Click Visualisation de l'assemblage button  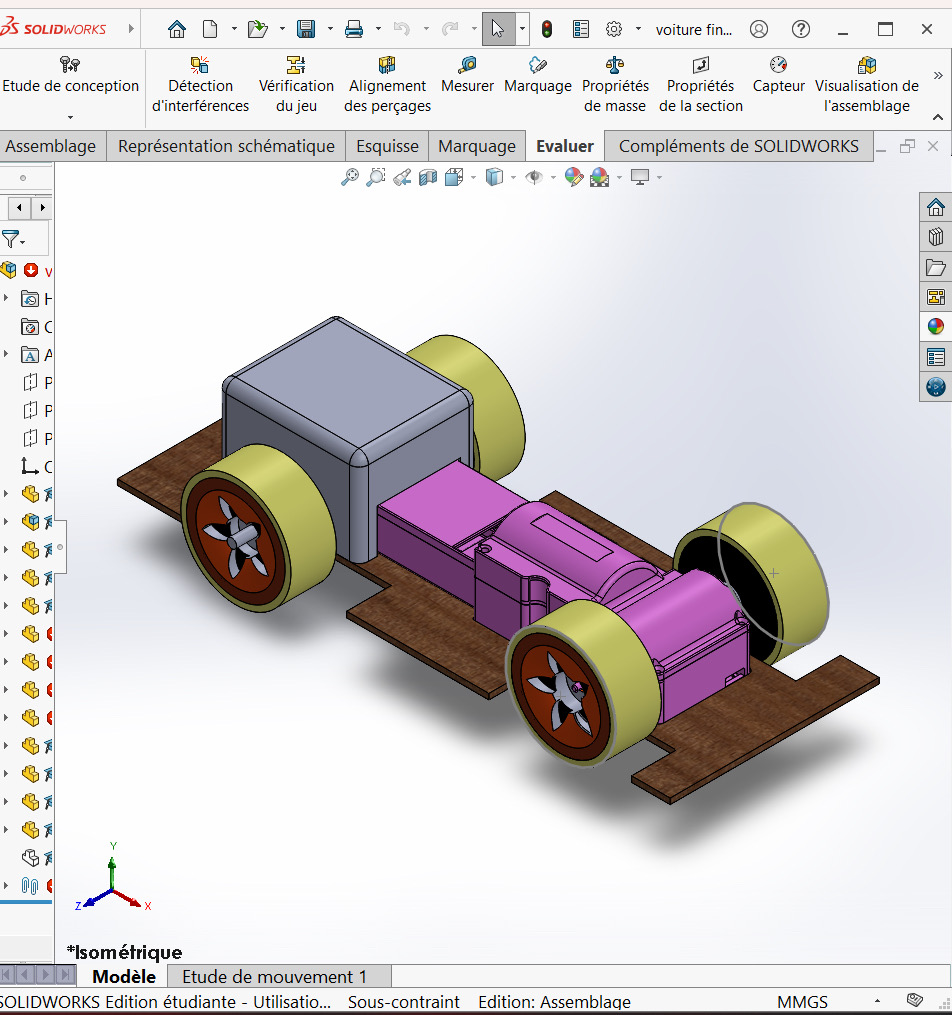pyautogui.click(x=866, y=85)
